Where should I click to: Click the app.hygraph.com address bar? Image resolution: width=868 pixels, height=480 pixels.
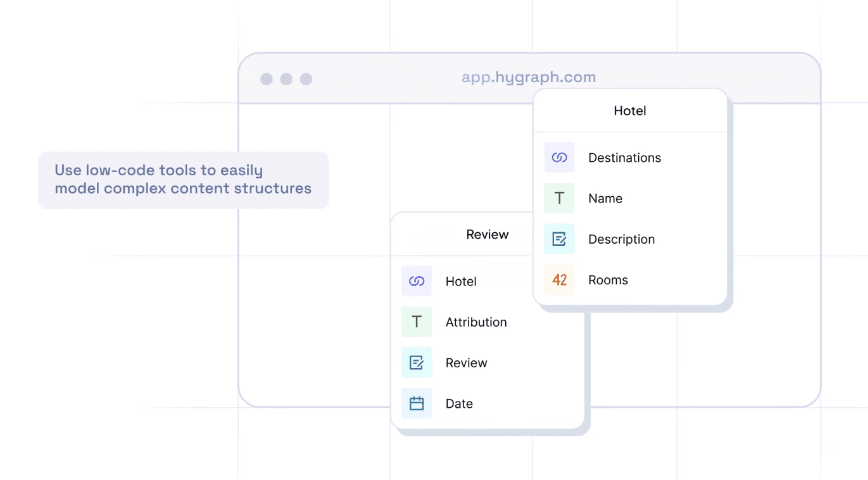pos(528,78)
